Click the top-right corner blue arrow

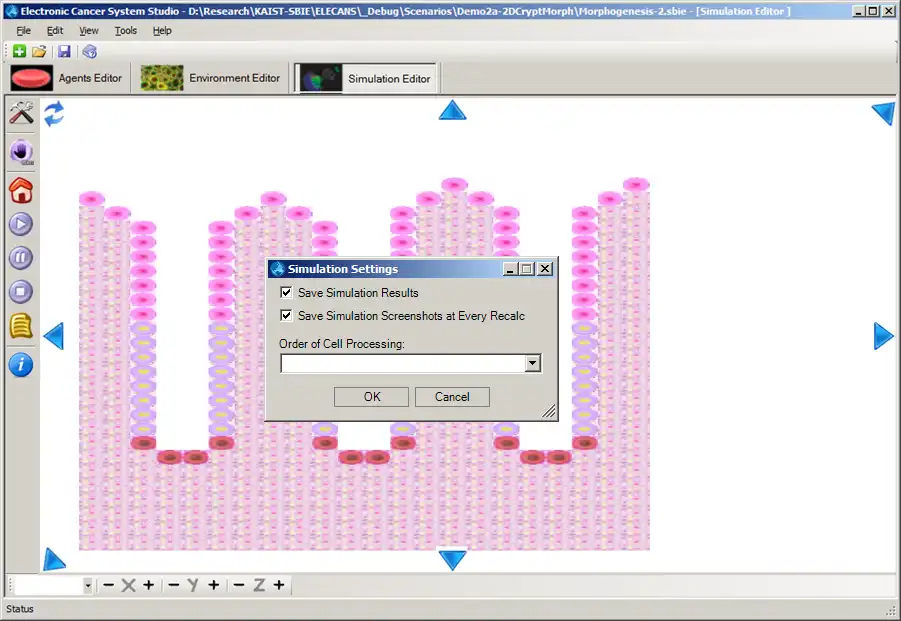click(885, 113)
